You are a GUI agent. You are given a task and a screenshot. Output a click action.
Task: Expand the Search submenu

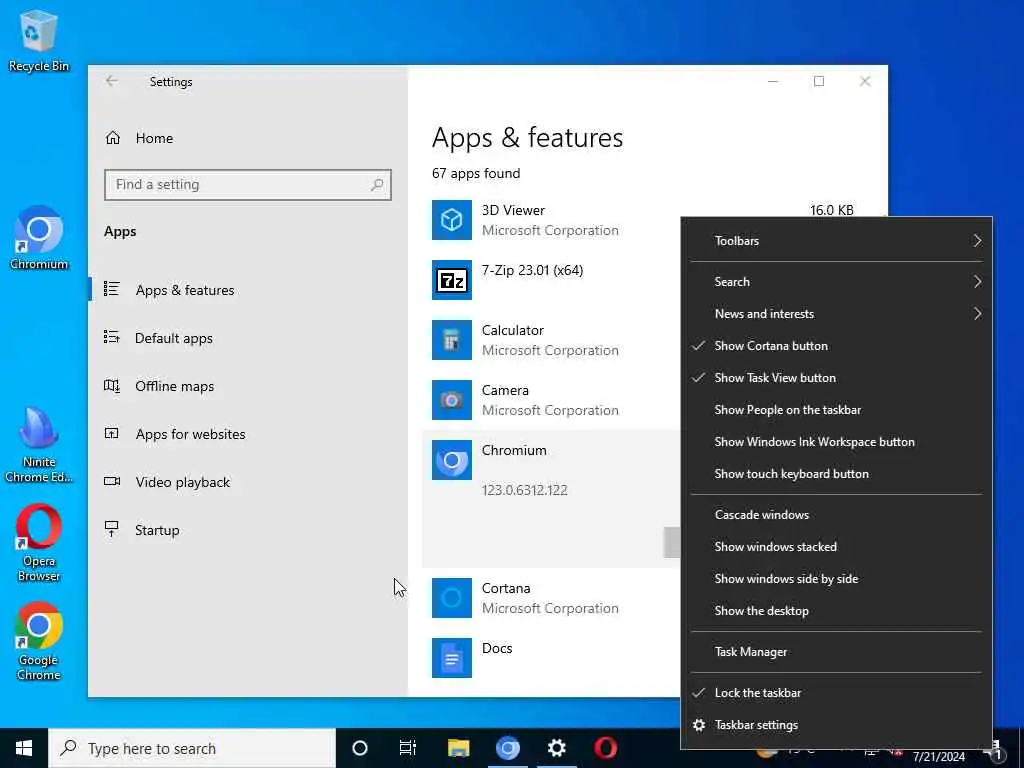coord(836,282)
